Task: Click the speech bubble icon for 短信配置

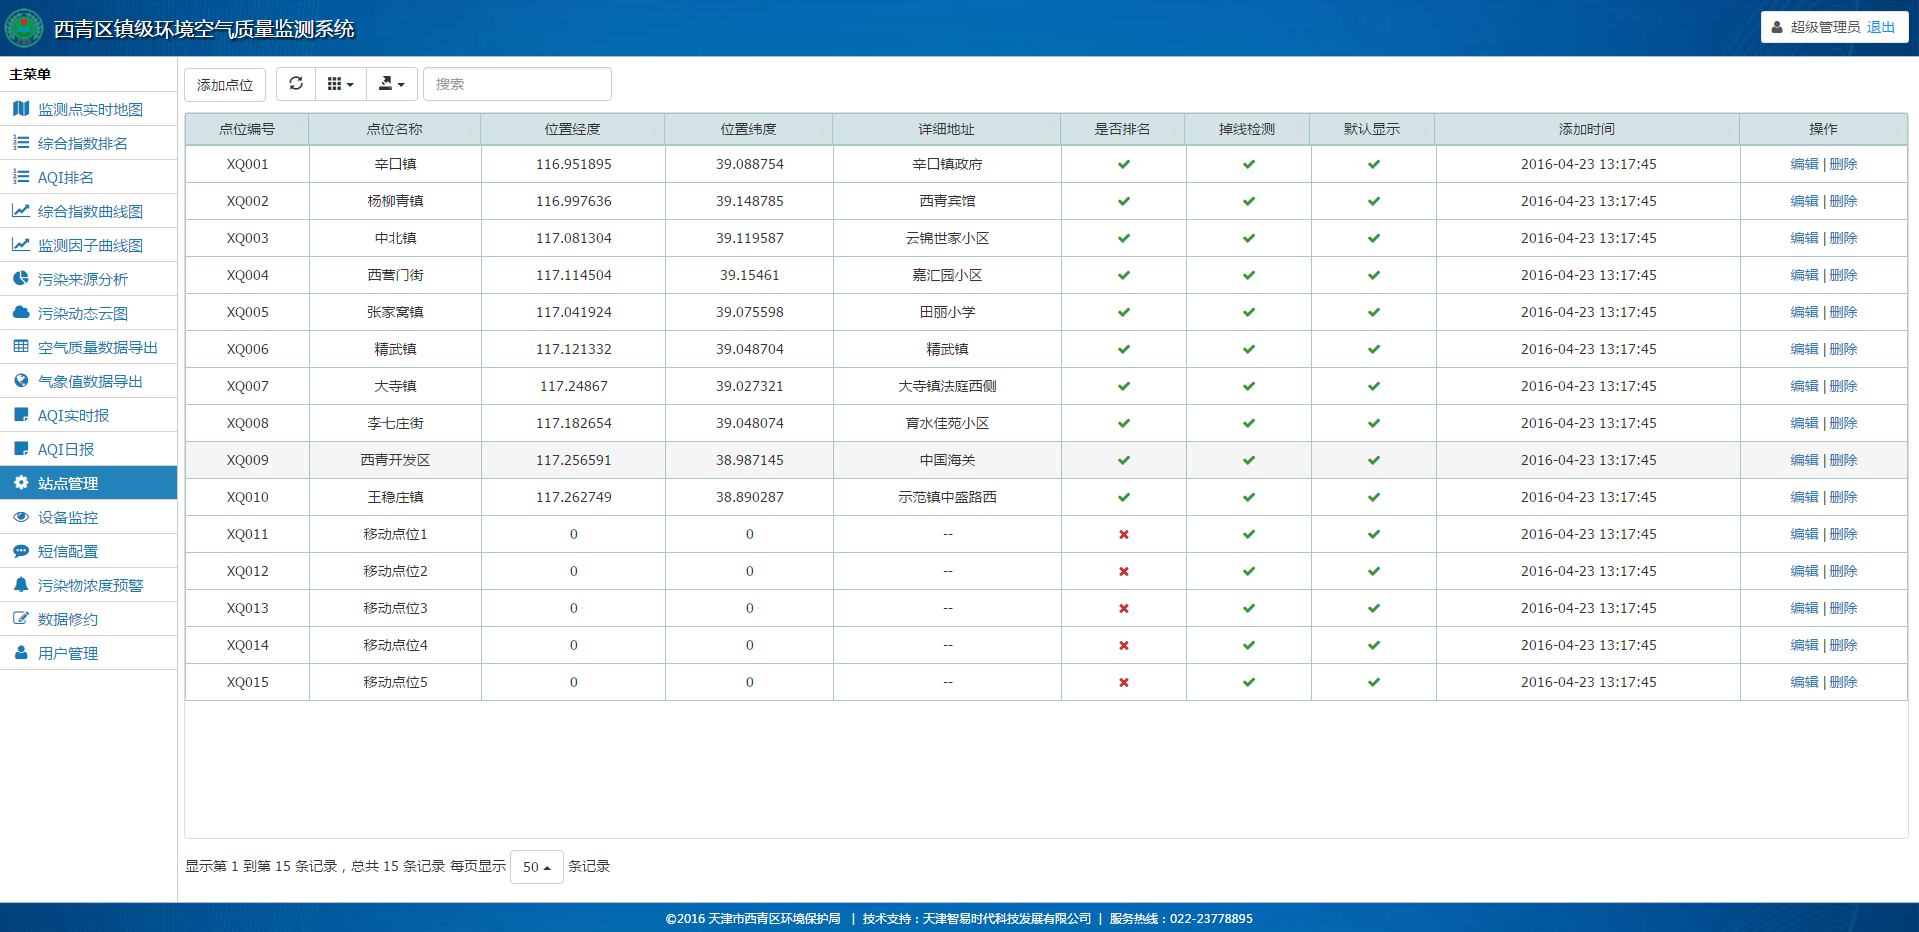Action: (x=21, y=551)
